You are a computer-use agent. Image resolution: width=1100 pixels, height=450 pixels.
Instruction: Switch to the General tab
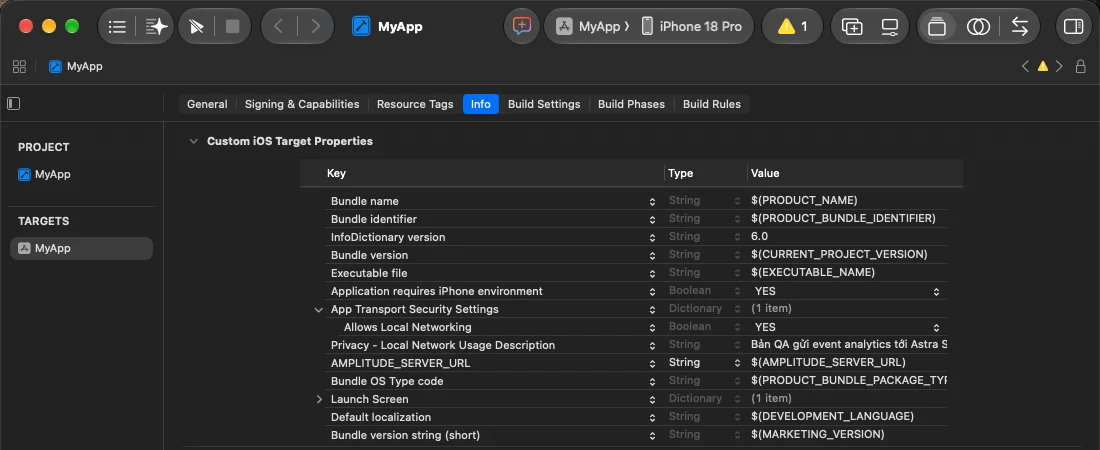(x=207, y=104)
